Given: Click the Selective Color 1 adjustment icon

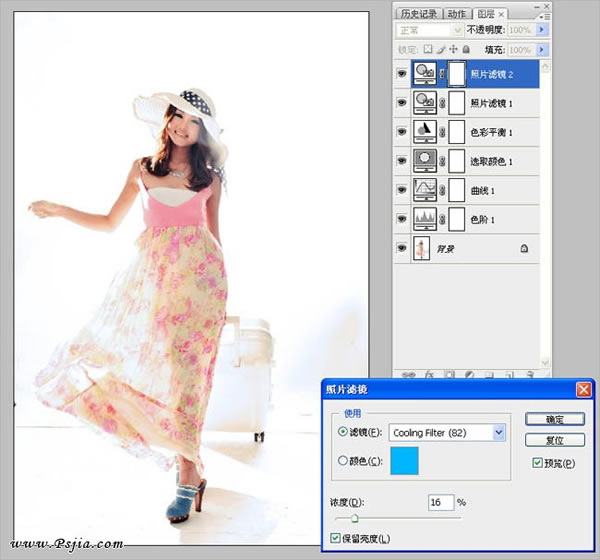Looking at the screenshot, I should [x=425, y=161].
